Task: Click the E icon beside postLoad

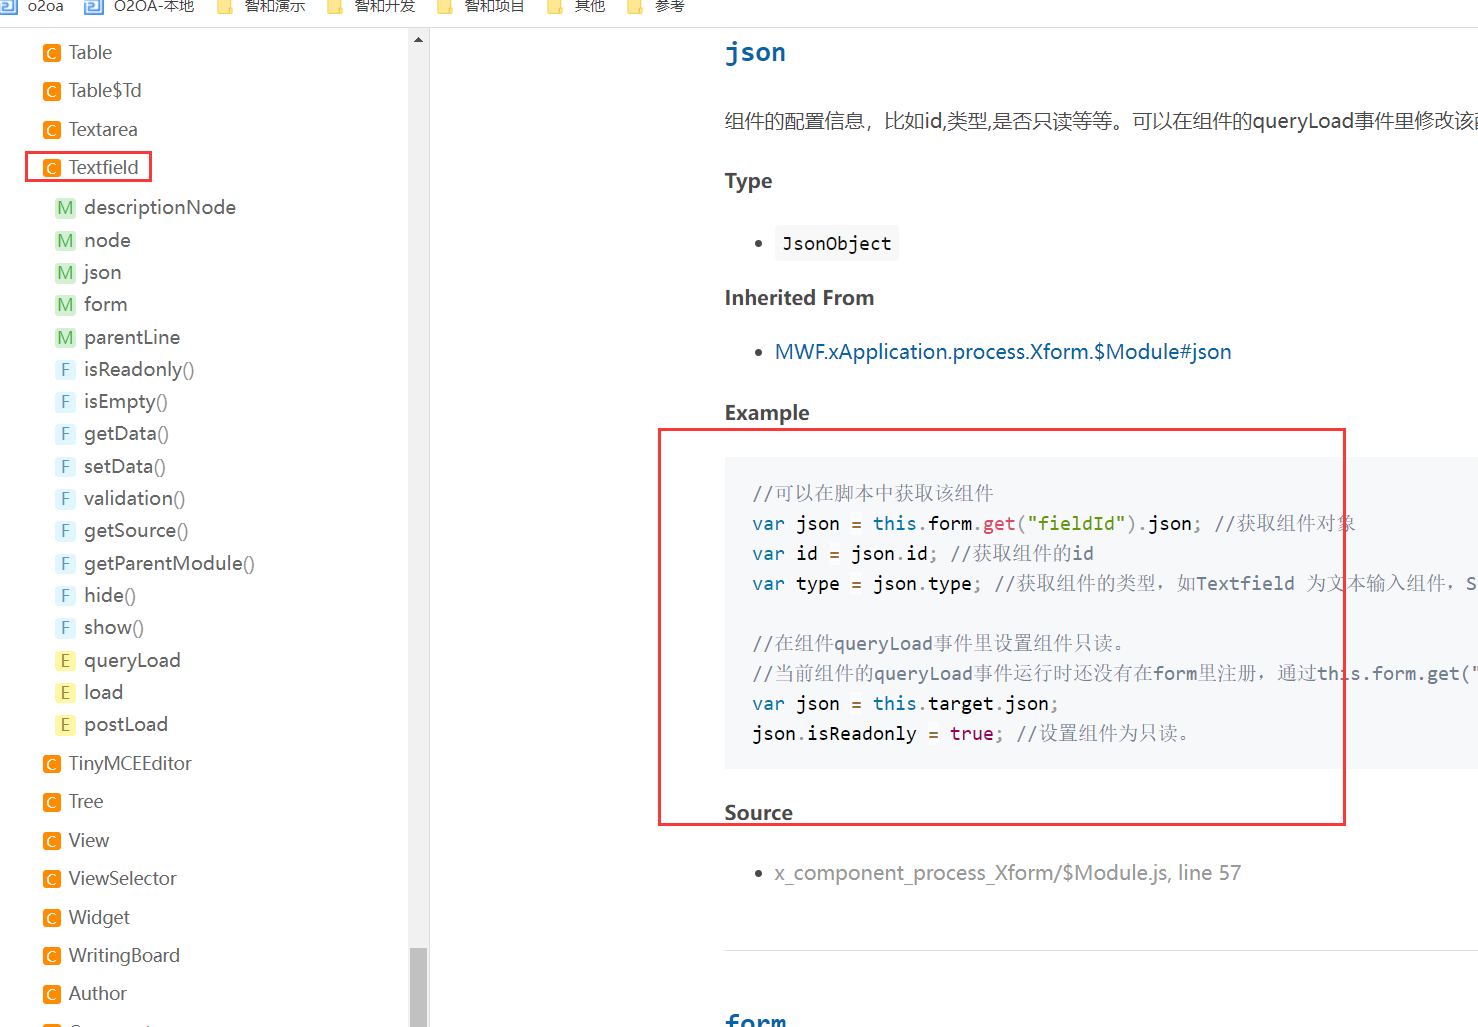Action: click(x=65, y=725)
